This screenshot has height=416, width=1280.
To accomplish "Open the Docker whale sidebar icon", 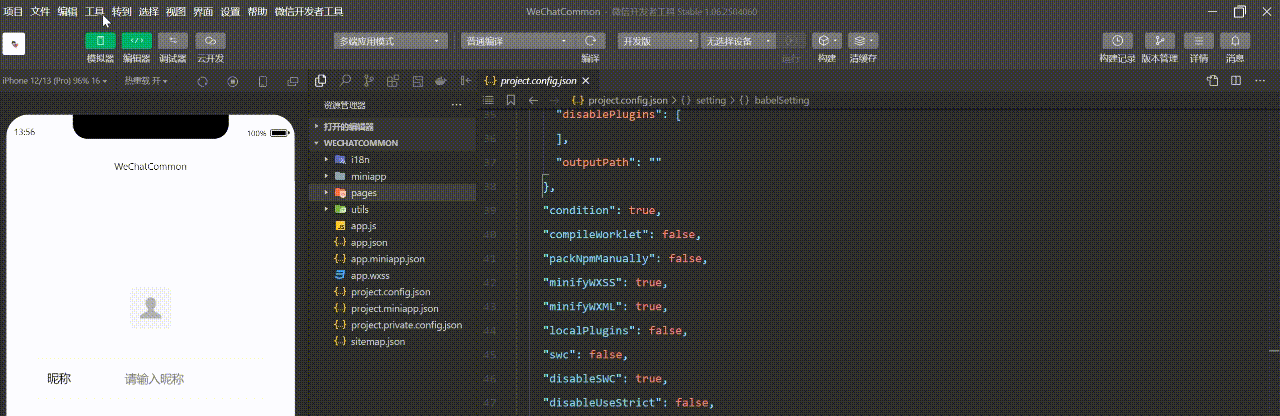I will (441, 81).
